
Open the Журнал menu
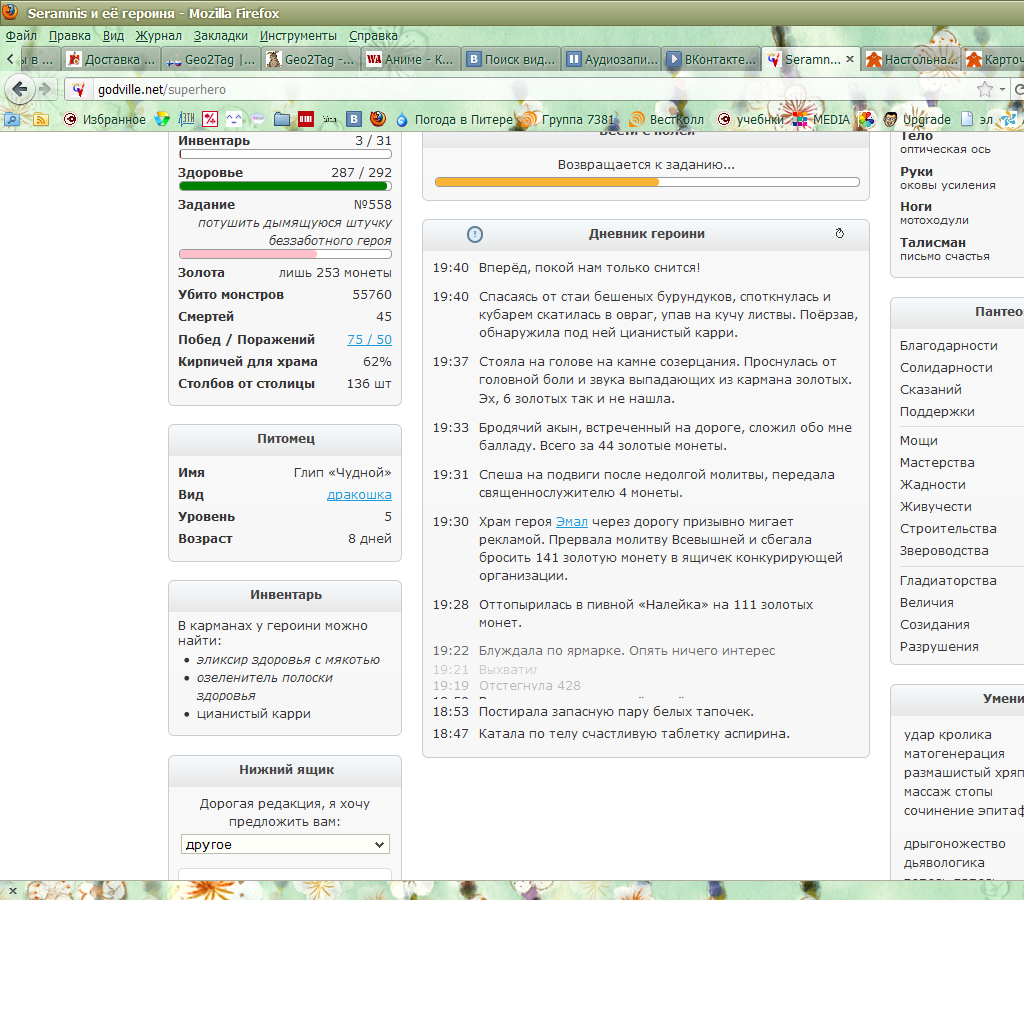coord(159,36)
